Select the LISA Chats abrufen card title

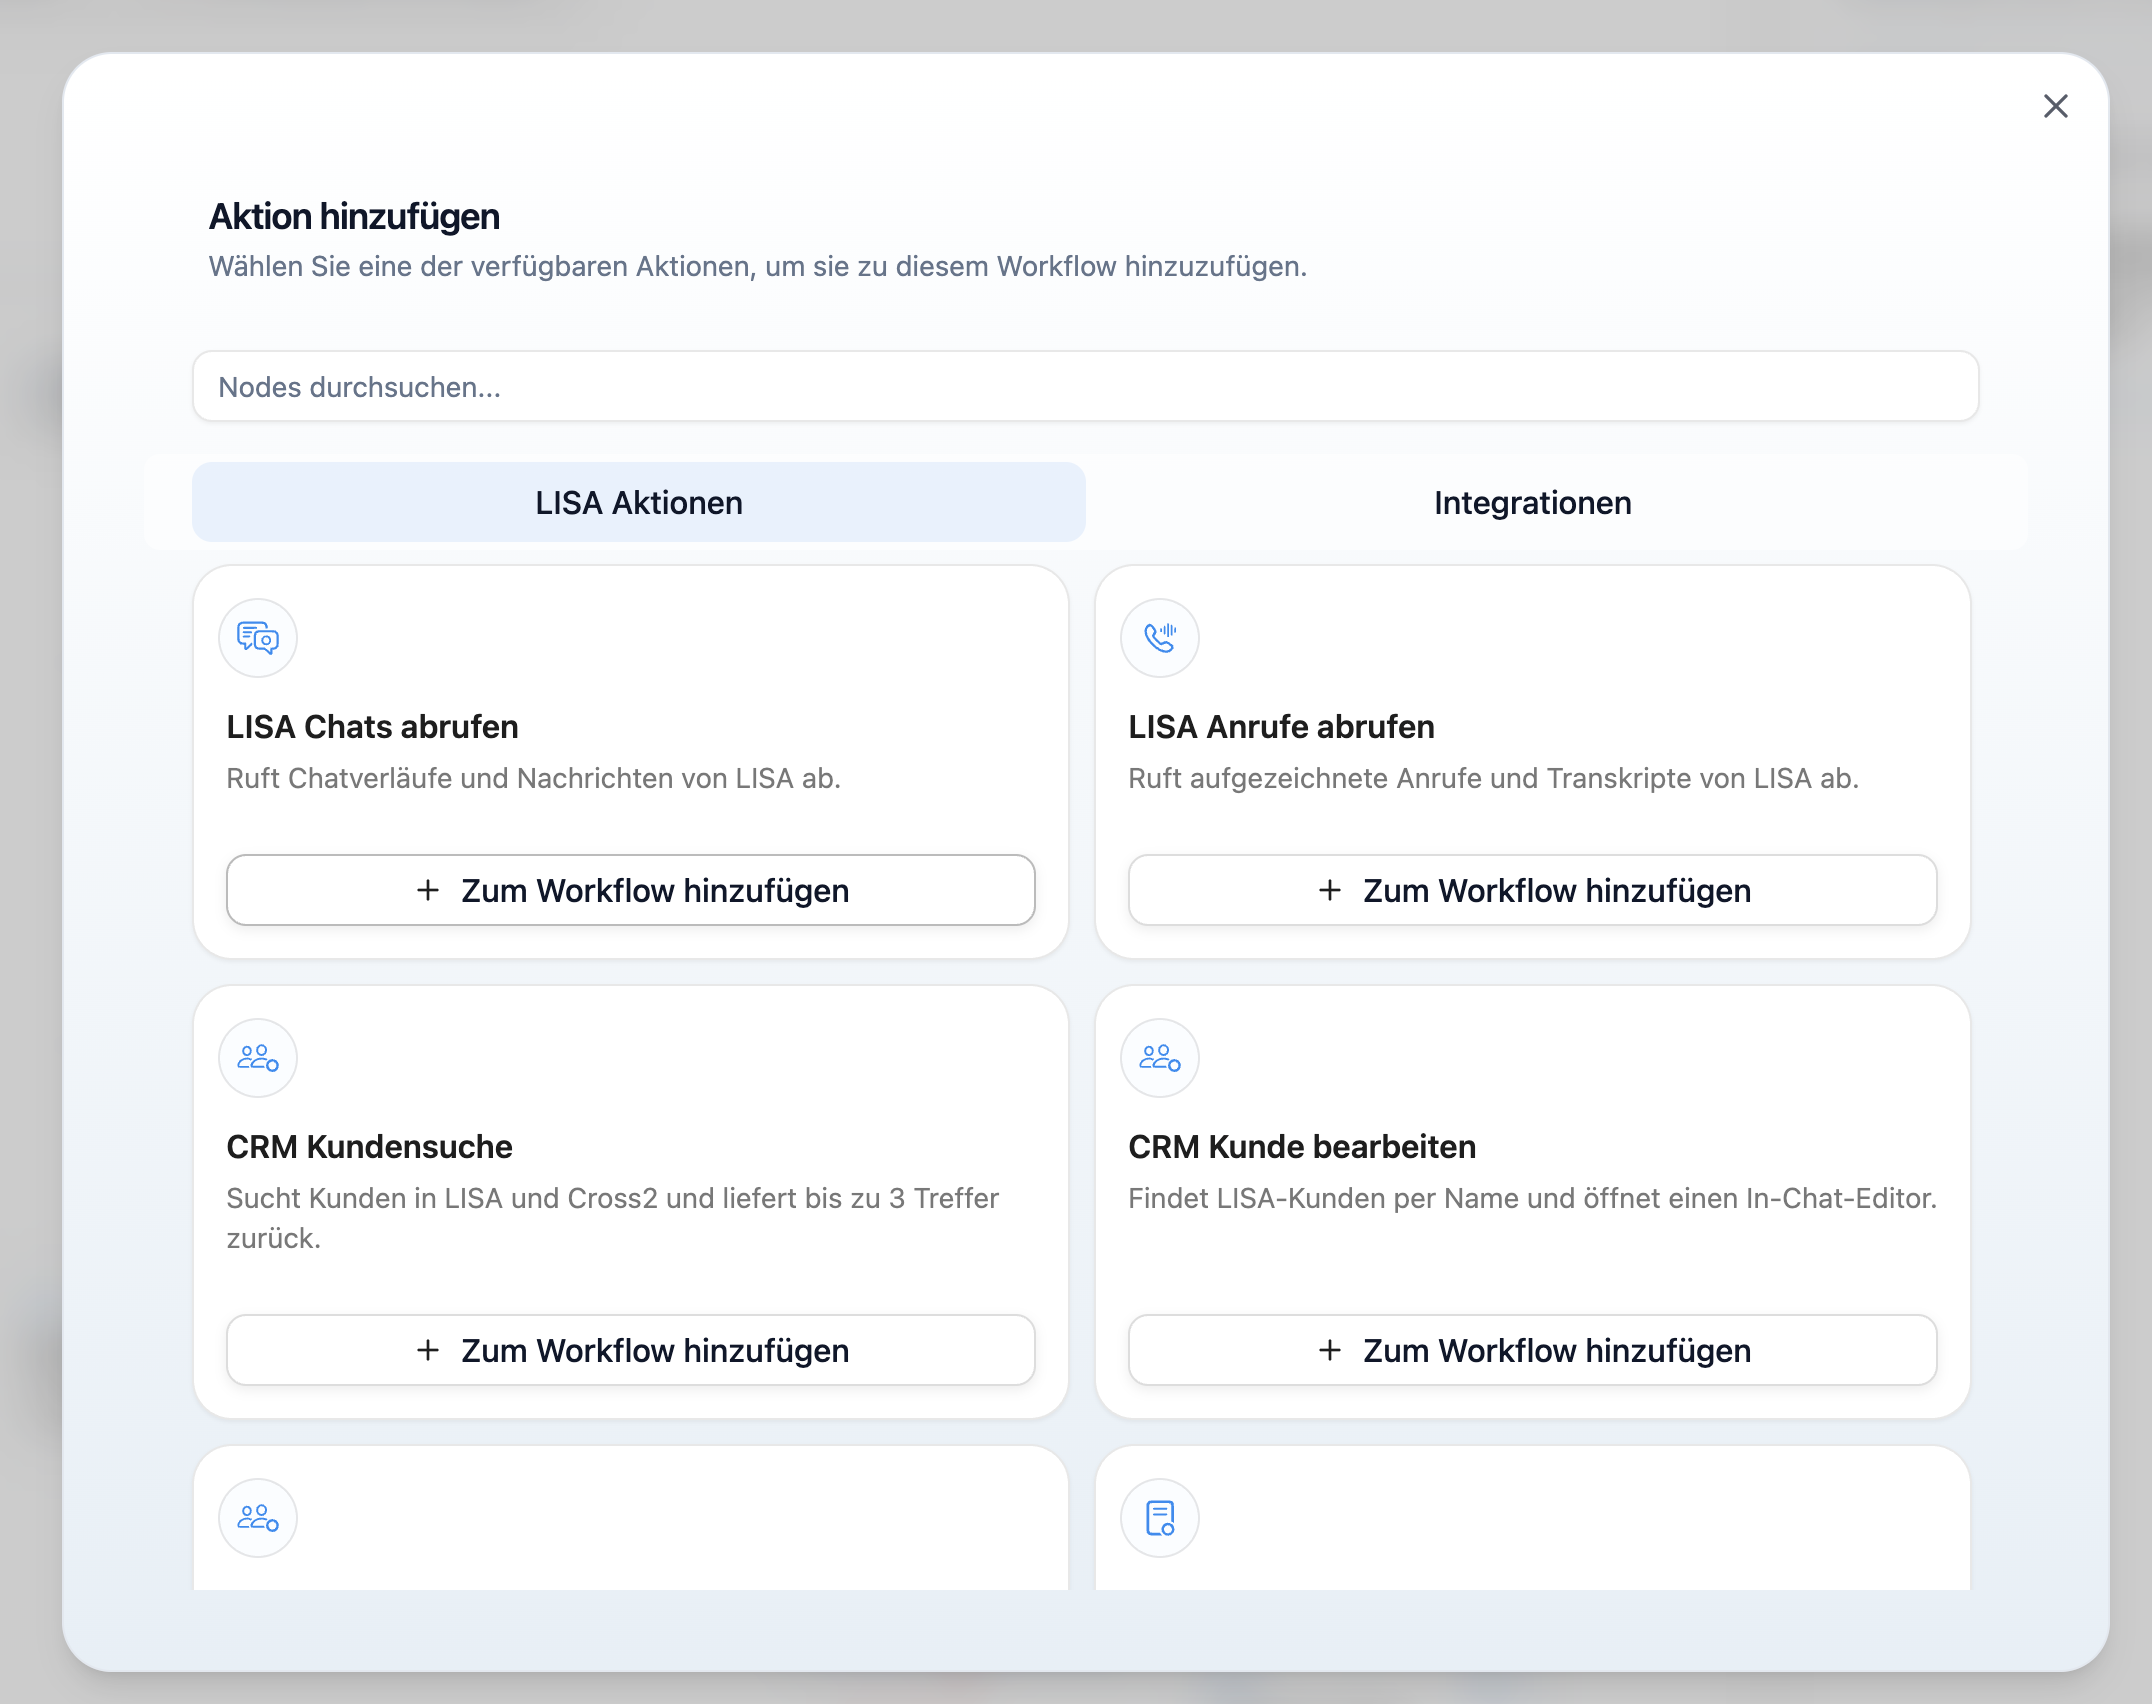coord(372,727)
